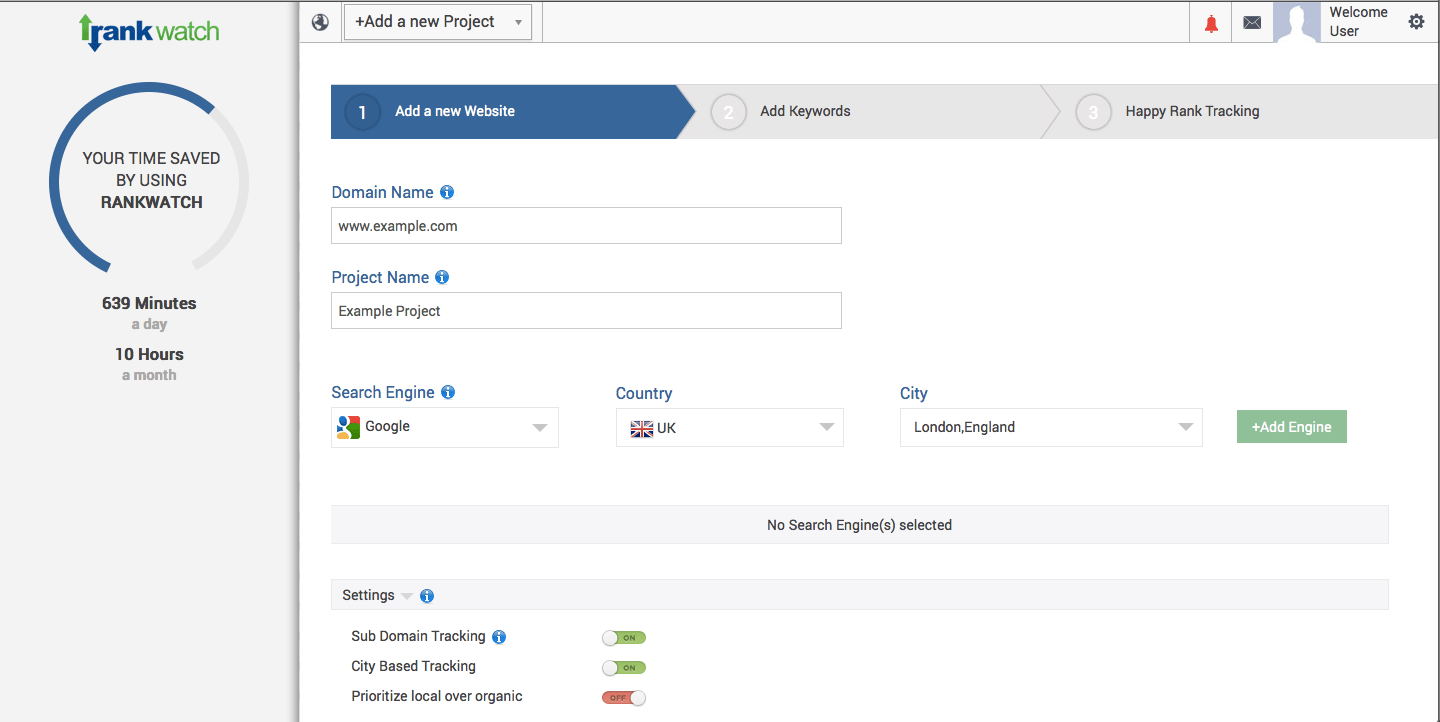
Task: Toggle City Based Tracking switch
Action: point(624,668)
